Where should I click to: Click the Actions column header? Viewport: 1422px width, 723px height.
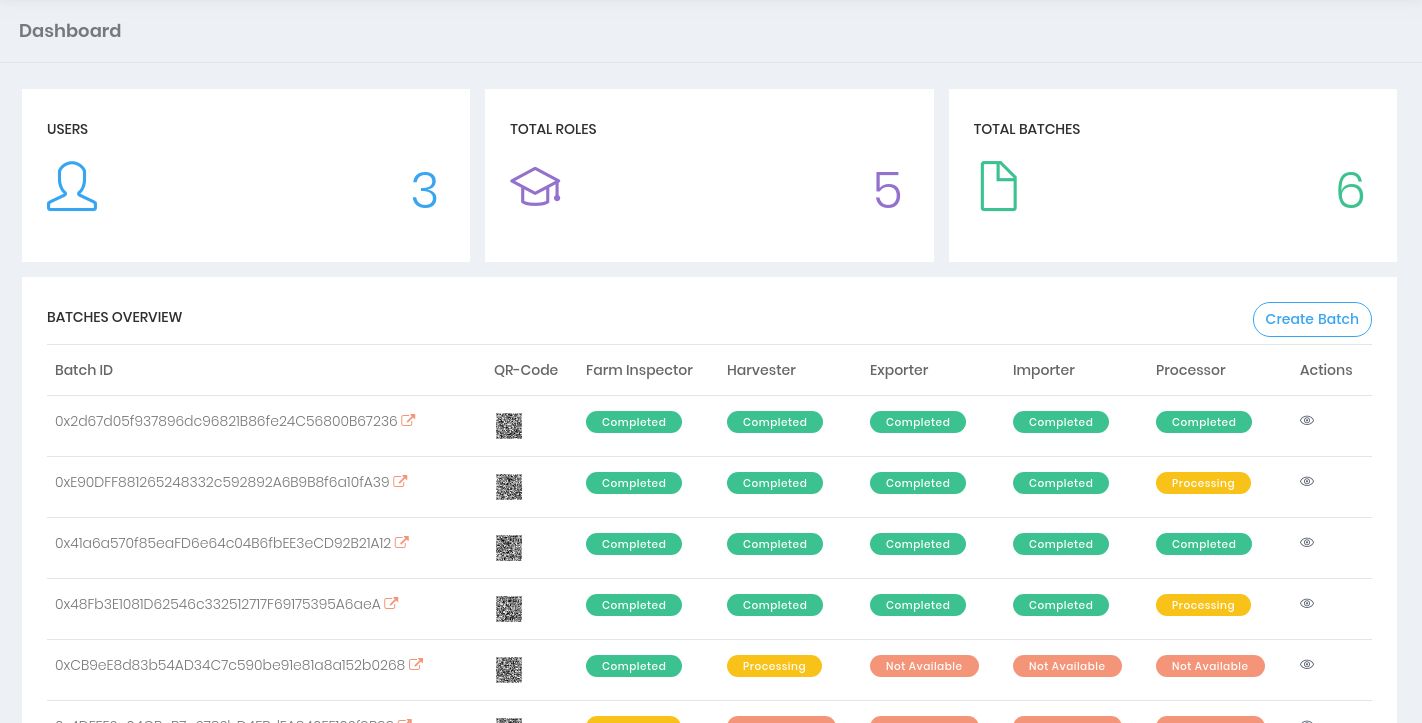coord(1326,370)
